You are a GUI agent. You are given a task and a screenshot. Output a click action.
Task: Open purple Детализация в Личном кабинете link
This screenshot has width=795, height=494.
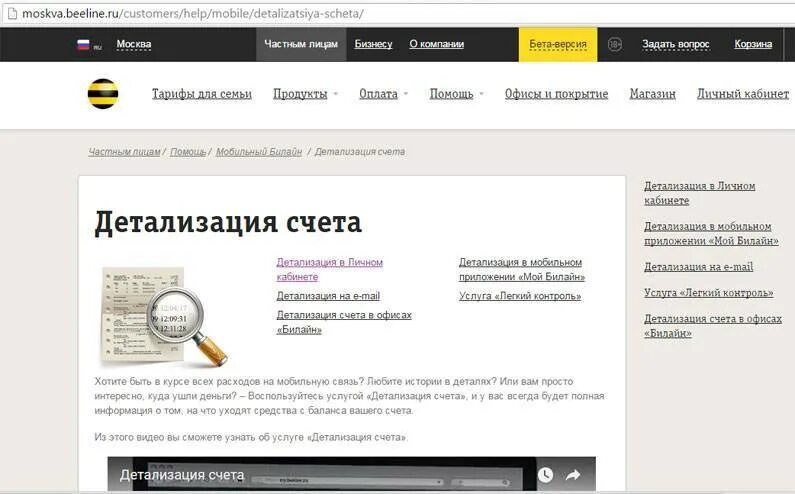pyautogui.click(x=330, y=269)
